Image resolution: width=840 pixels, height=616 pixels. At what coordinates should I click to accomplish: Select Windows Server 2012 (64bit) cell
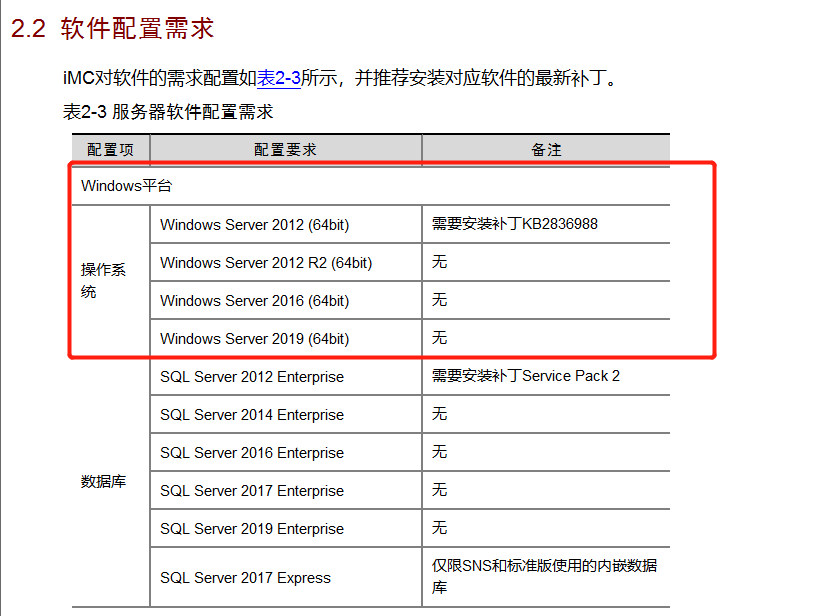coord(286,224)
